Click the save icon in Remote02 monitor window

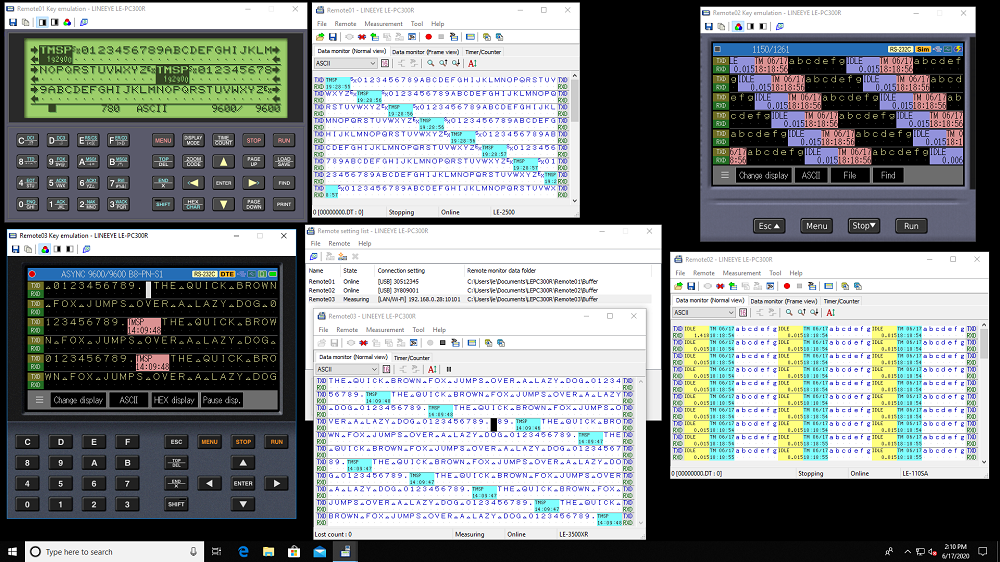coord(691,286)
